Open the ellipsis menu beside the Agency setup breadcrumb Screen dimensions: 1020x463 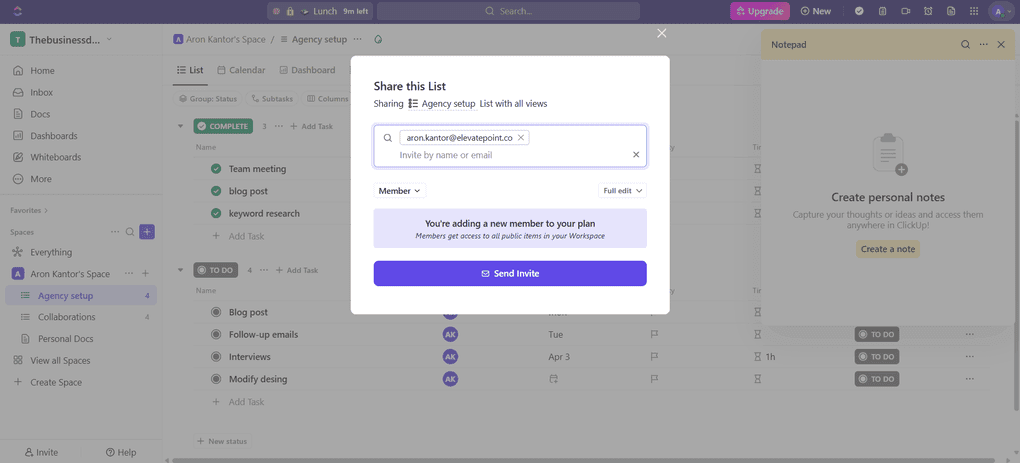(x=358, y=39)
